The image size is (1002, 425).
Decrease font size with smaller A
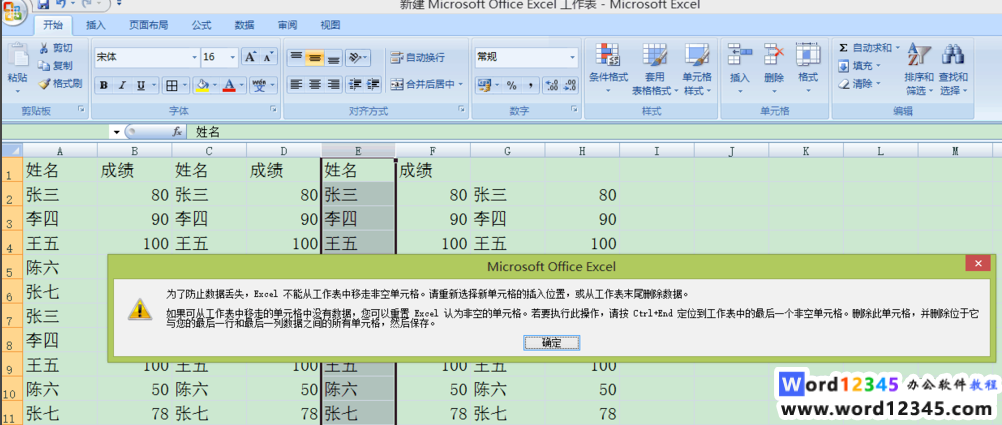(268, 57)
